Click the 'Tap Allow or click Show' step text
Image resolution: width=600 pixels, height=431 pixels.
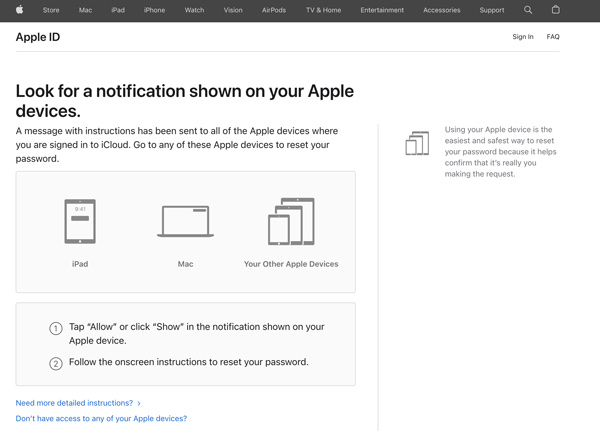click(197, 333)
